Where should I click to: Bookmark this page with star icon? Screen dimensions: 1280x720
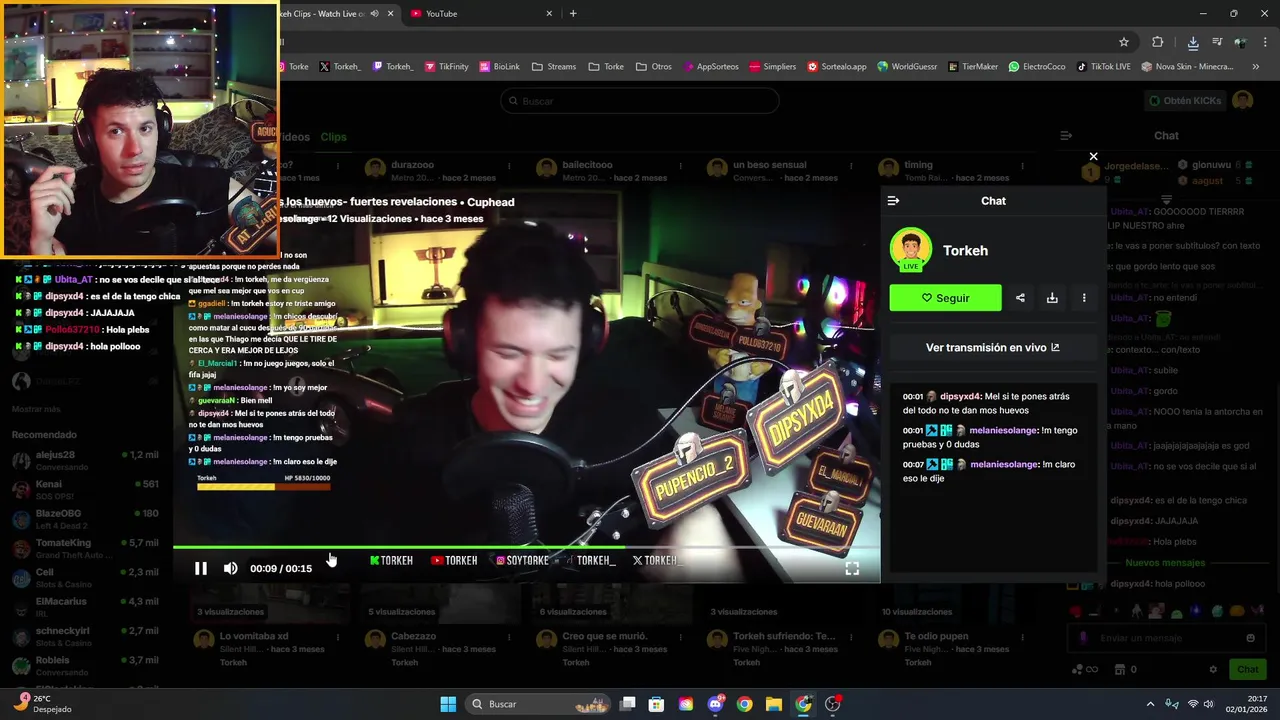click(1124, 42)
